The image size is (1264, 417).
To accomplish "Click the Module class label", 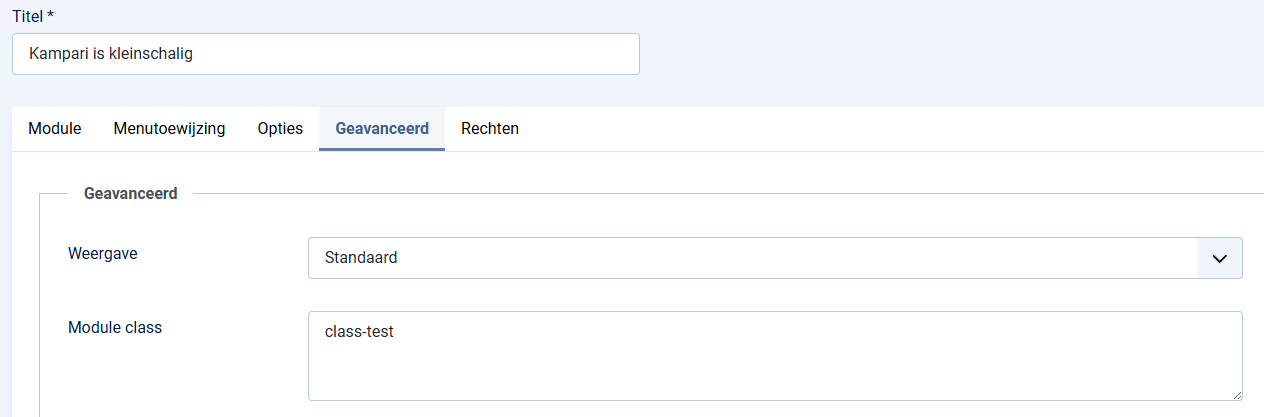I will click(115, 328).
